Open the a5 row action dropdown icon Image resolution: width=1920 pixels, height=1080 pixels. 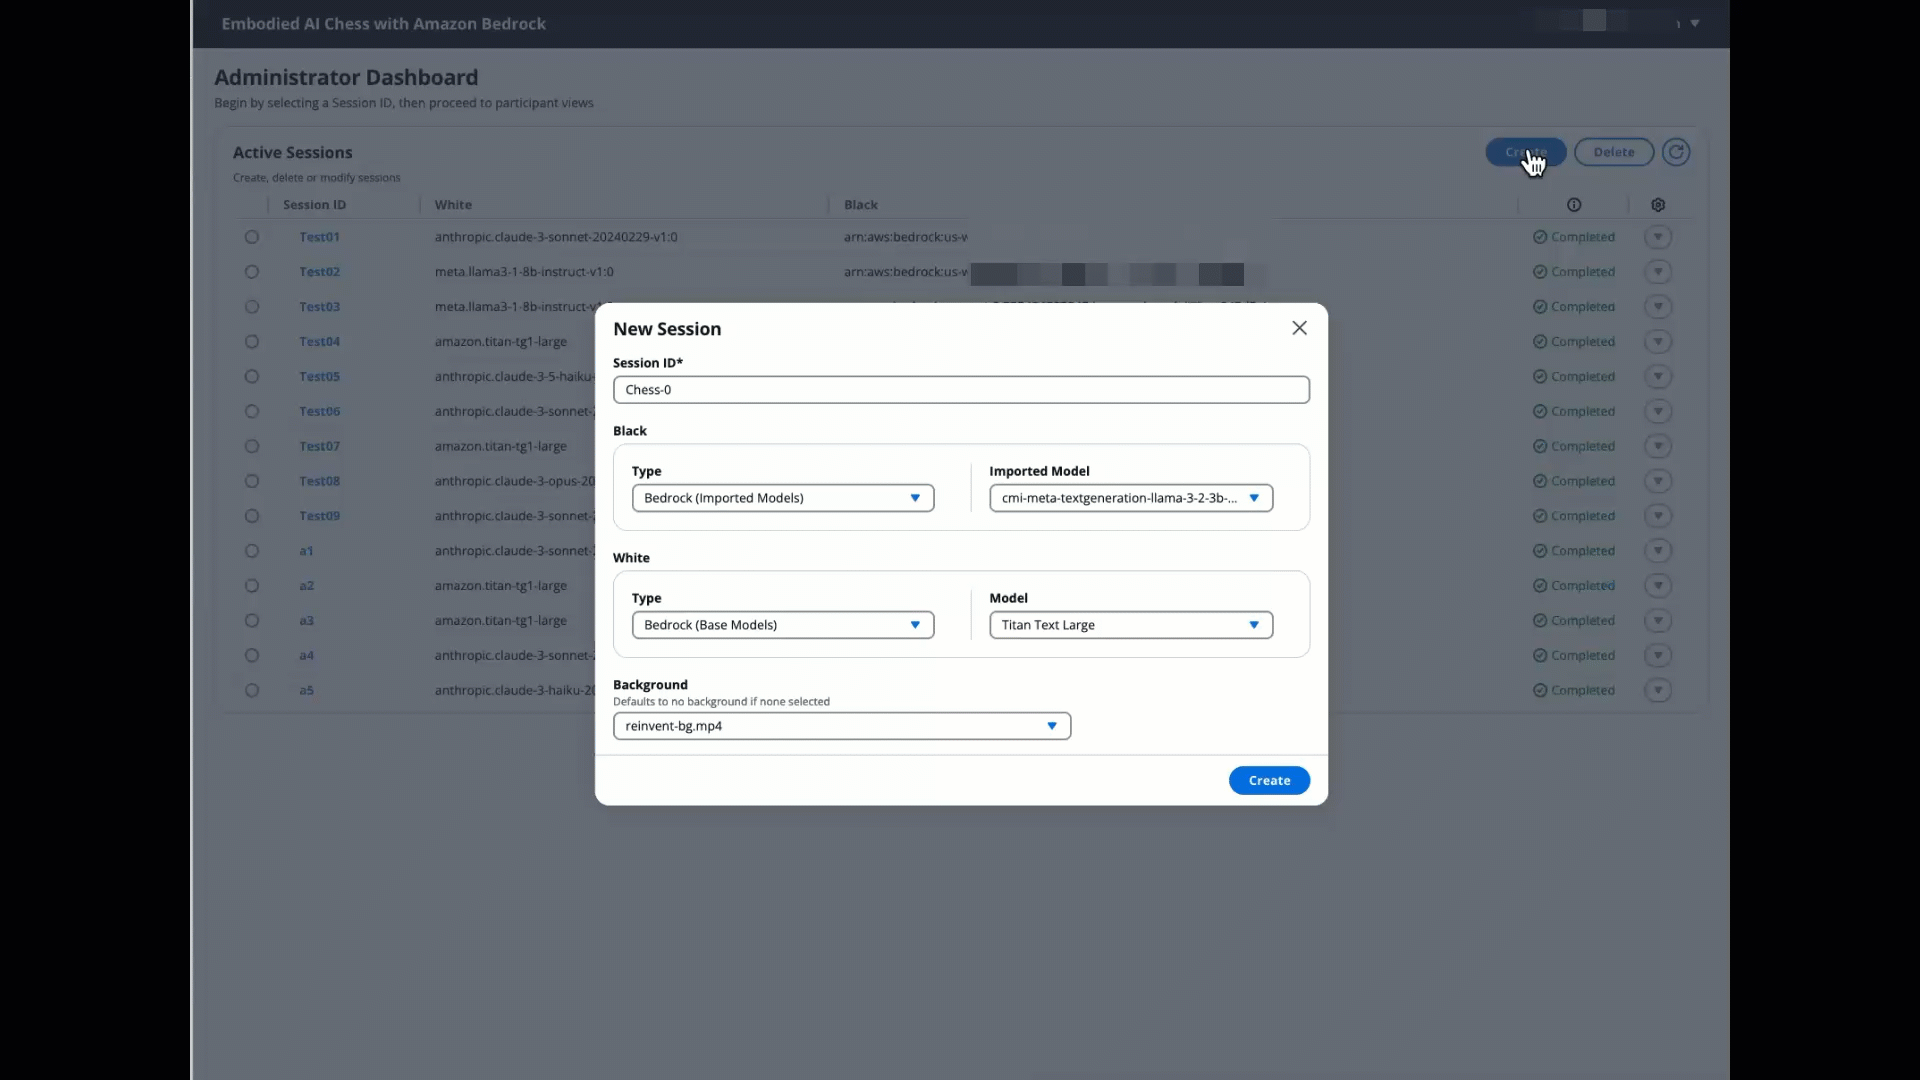tap(1658, 691)
